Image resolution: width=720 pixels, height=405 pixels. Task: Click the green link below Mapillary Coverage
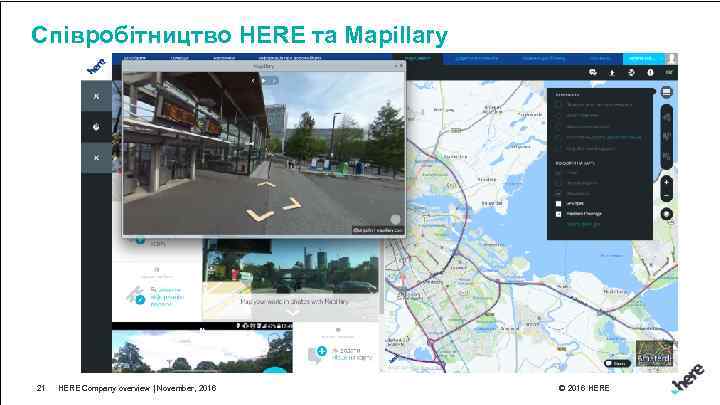[583, 224]
